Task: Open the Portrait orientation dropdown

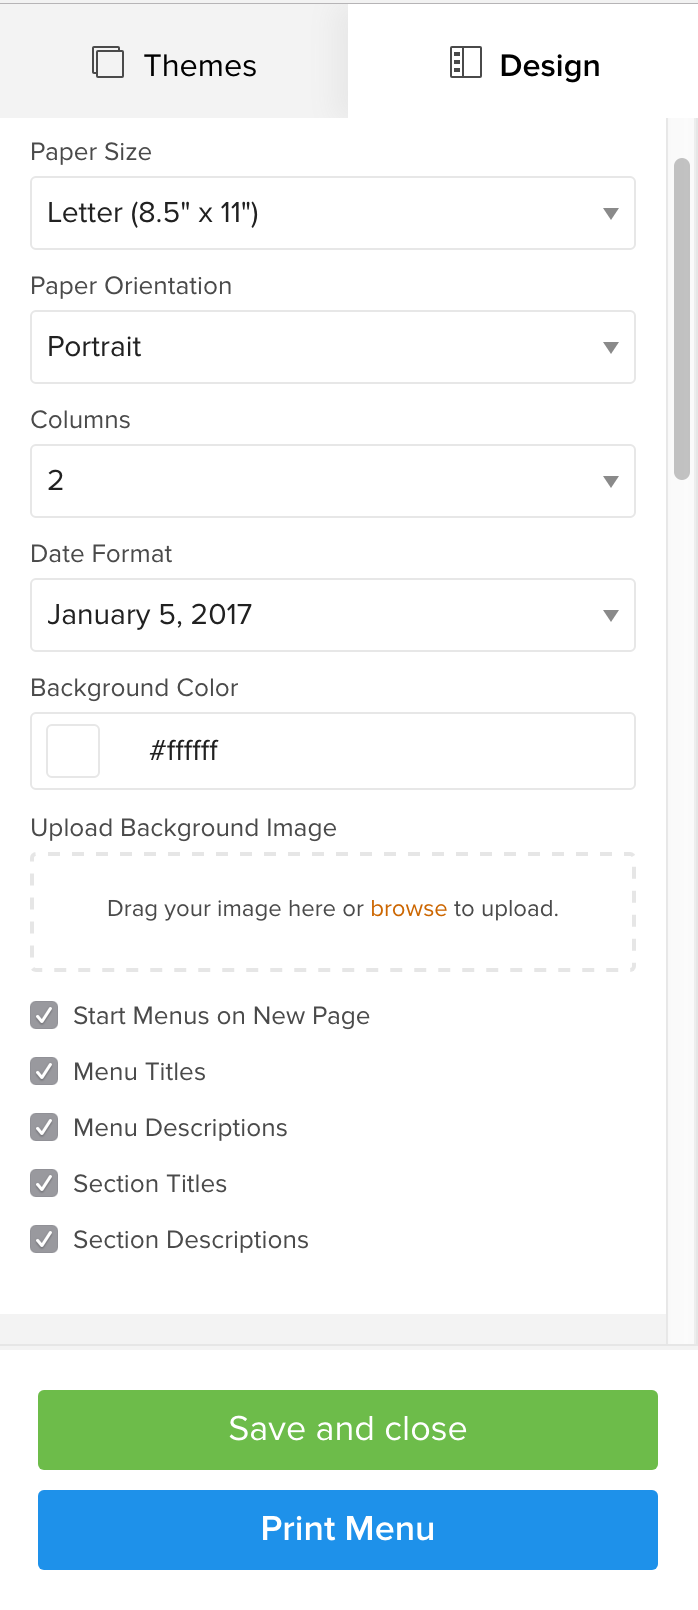Action: tap(333, 347)
